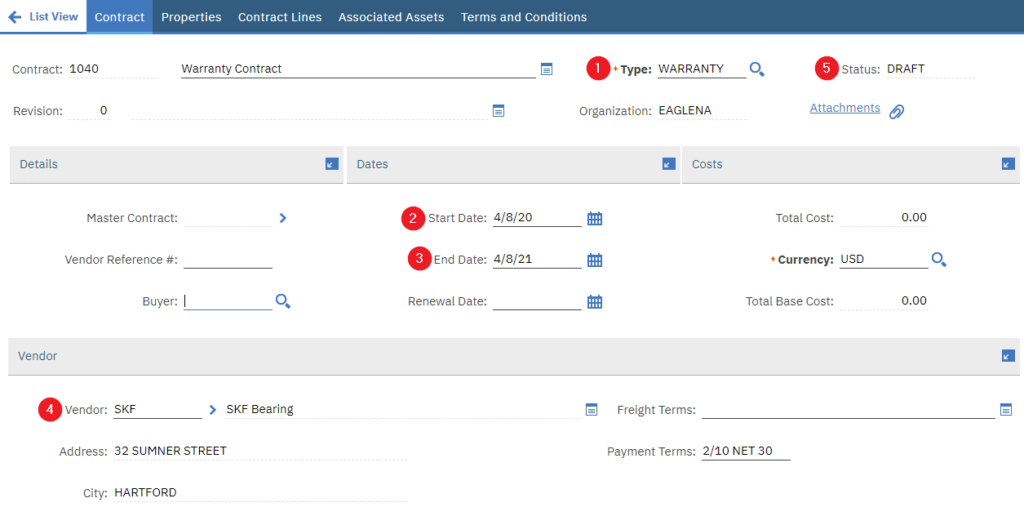Go to the List View tab
The width and height of the screenshot is (1024, 525).
43,17
